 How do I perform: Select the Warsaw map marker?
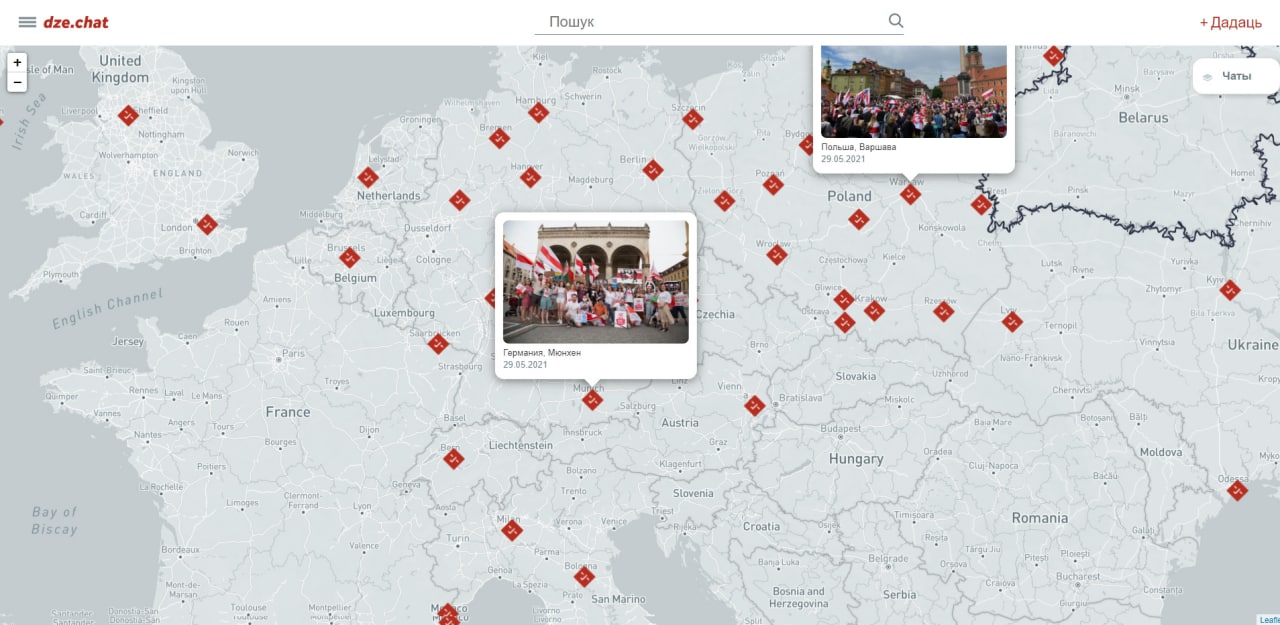point(910,194)
